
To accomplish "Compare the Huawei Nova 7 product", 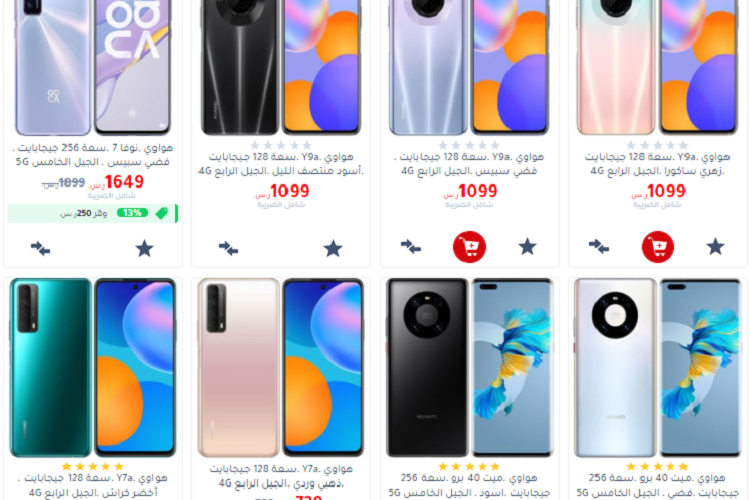I will pos(40,249).
